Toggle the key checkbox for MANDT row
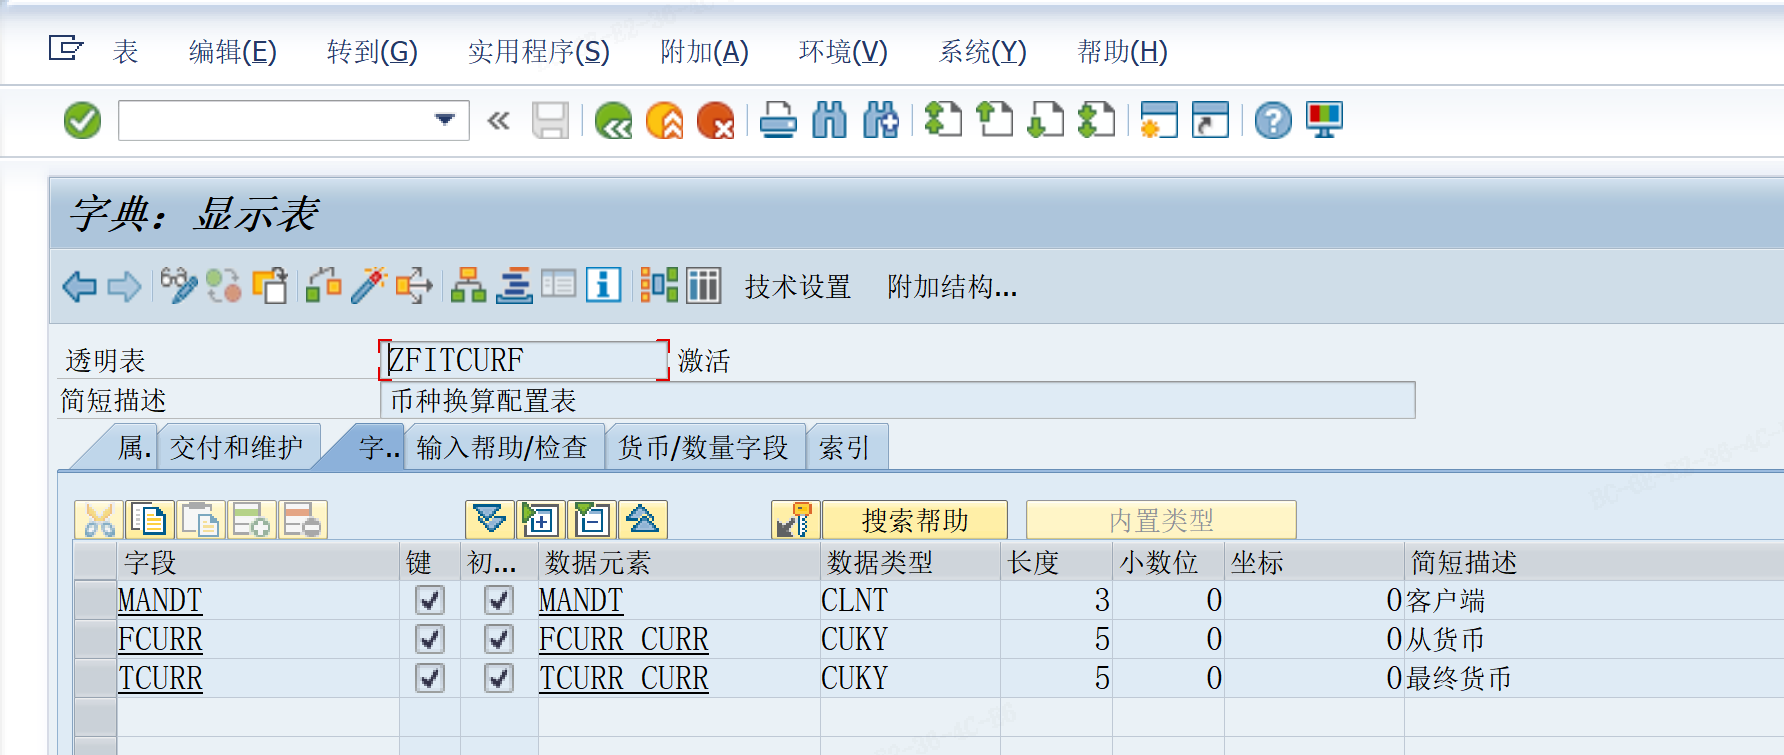The width and height of the screenshot is (1784, 755). [430, 600]
